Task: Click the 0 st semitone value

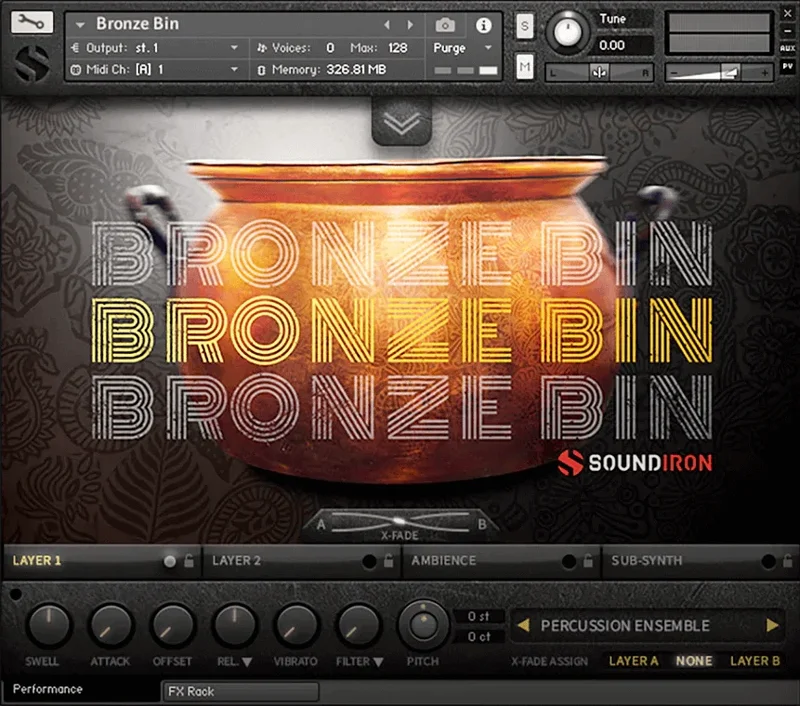Action: click(x=479, y=617)
